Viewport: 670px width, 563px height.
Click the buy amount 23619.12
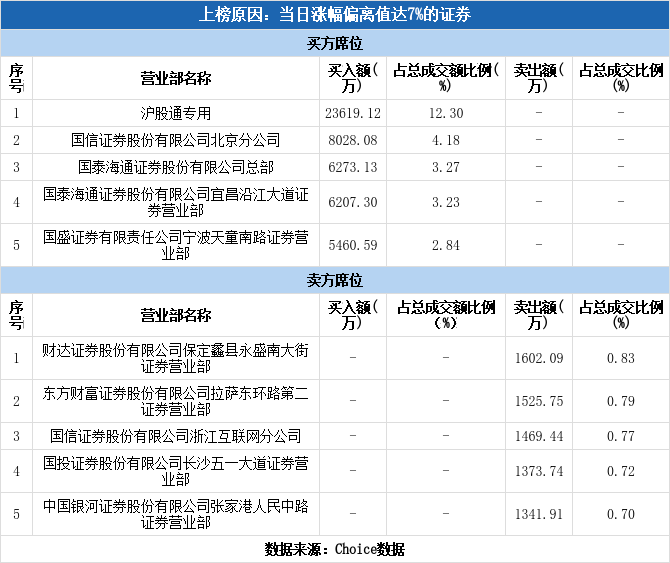click(x=353, y=113)
